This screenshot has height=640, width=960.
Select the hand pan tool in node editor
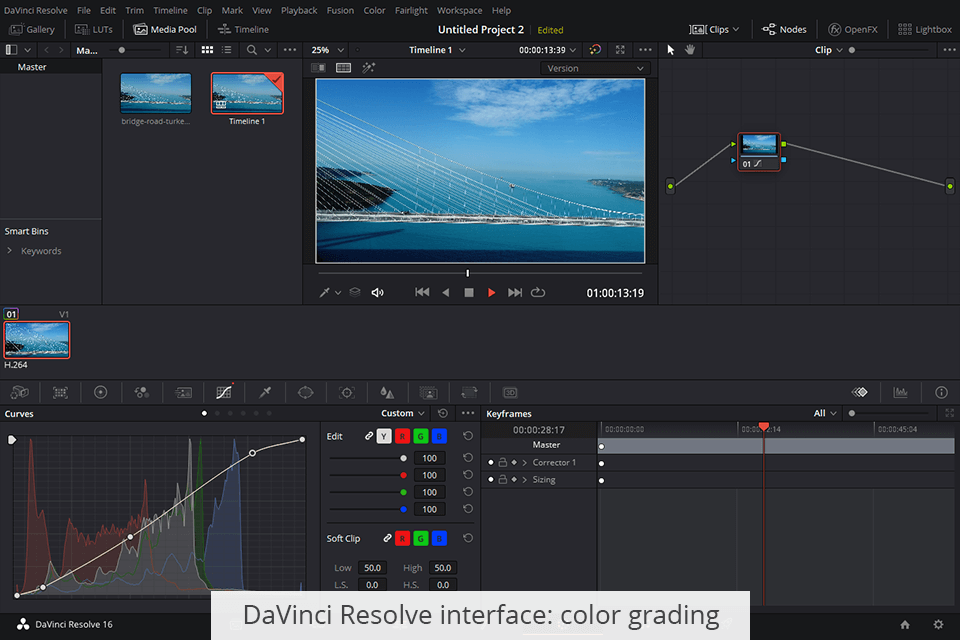(x=690, y=50)
